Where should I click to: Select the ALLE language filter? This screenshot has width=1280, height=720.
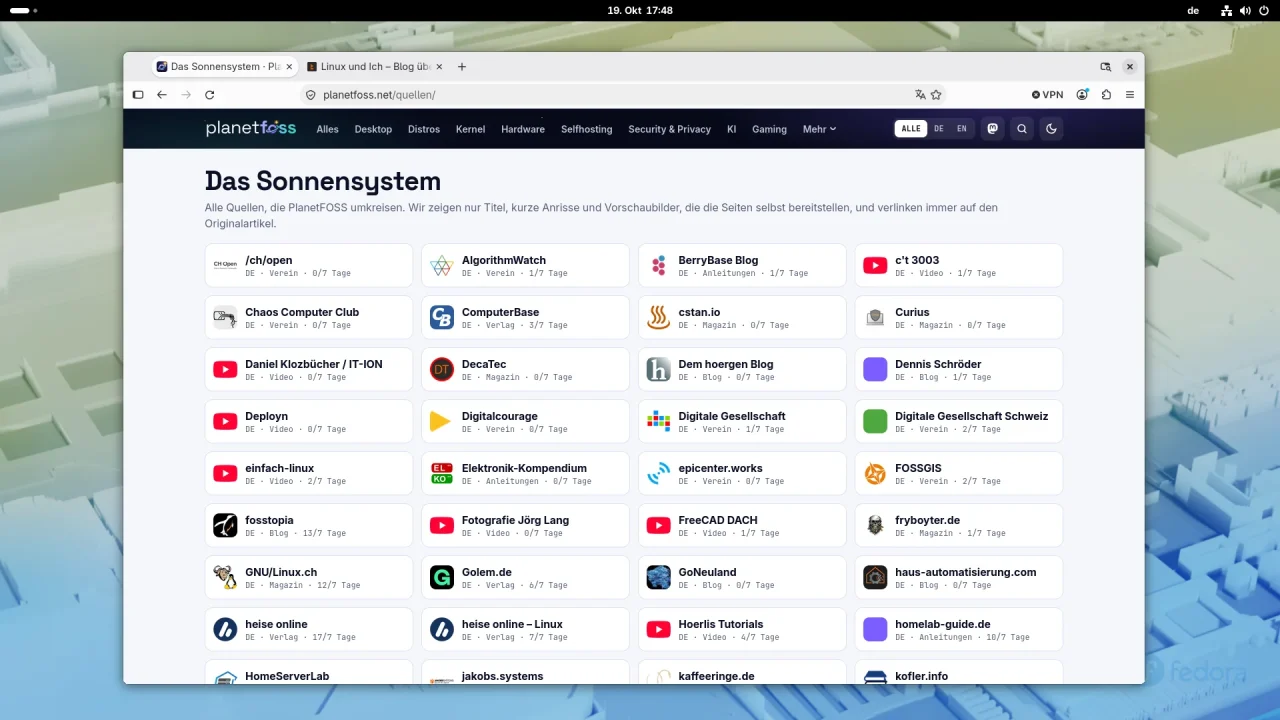[911, 129]
